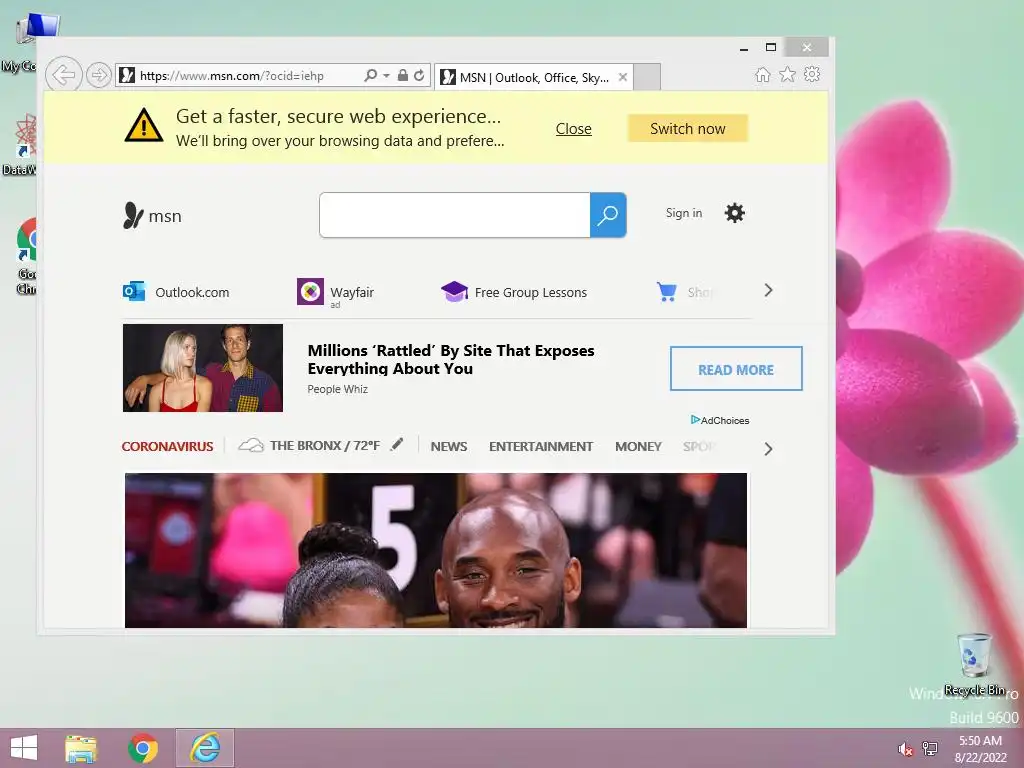
Task: Open Free Group Lessons shortcut
Action: tap(514, 292)
